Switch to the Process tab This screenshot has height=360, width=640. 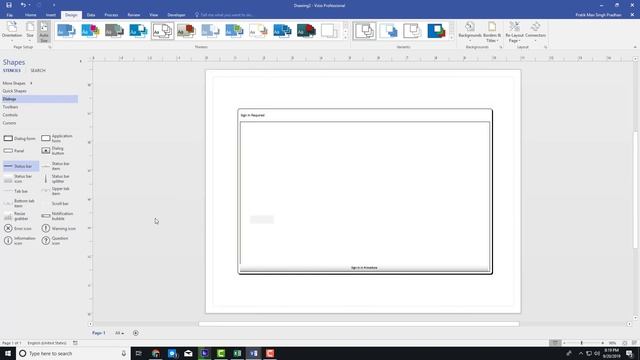click(111, 15)
